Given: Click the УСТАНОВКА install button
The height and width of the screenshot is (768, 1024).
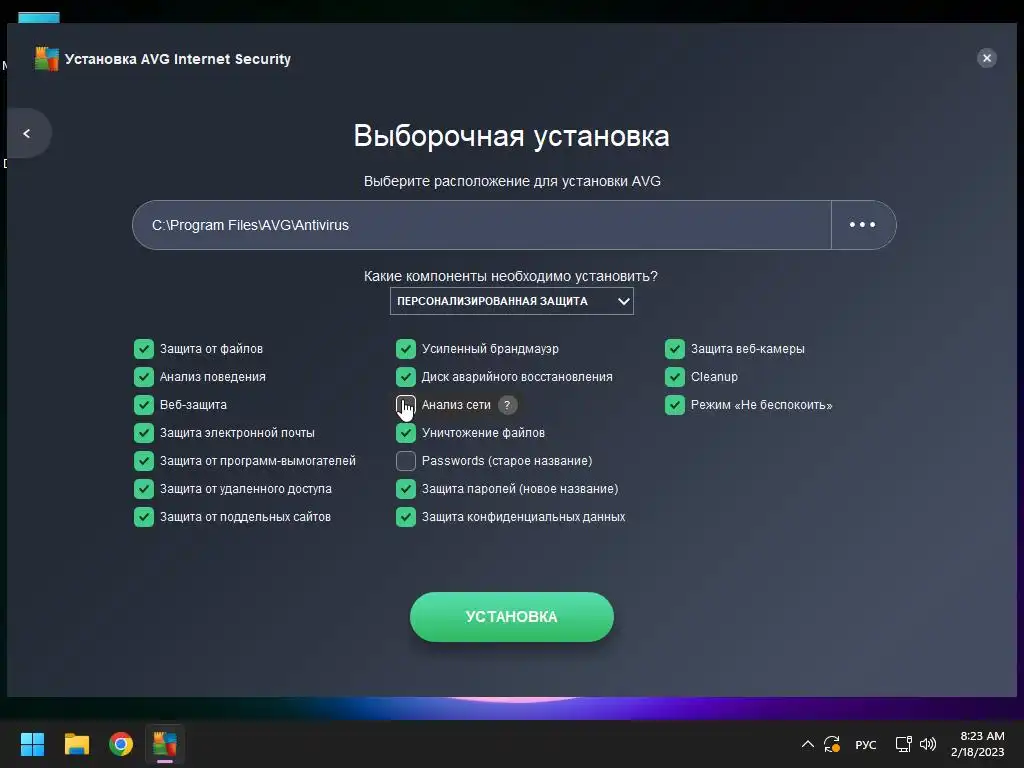Looking at the screenshot, I should coord(511,616).
